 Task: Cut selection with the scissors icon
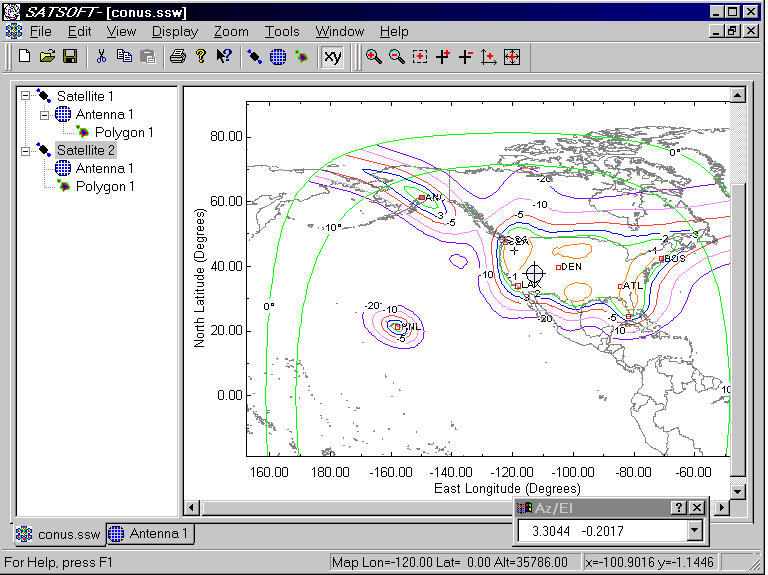tap(101, 57)
